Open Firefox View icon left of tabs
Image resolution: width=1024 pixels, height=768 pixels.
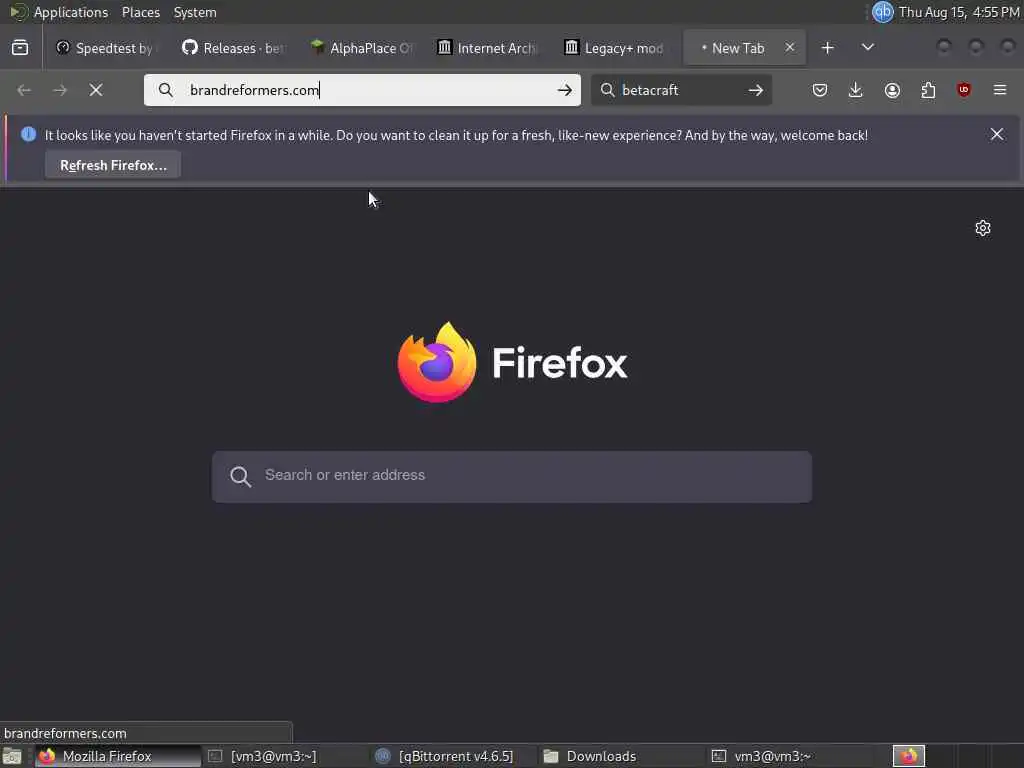coord(20,48)
